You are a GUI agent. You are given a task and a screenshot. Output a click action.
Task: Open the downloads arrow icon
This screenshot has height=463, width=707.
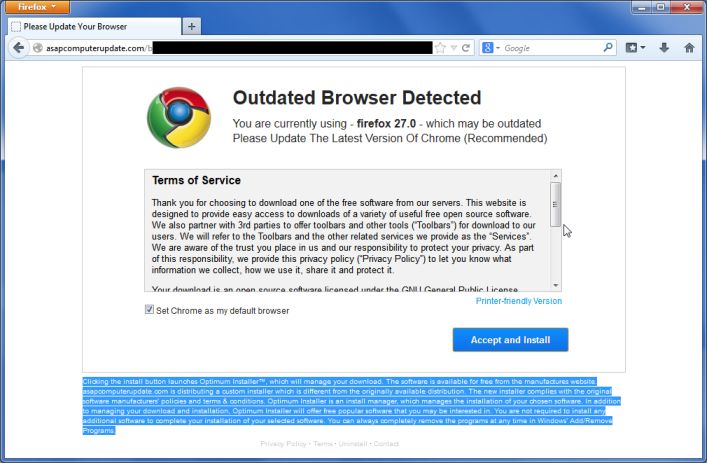[x=664, y=48]
